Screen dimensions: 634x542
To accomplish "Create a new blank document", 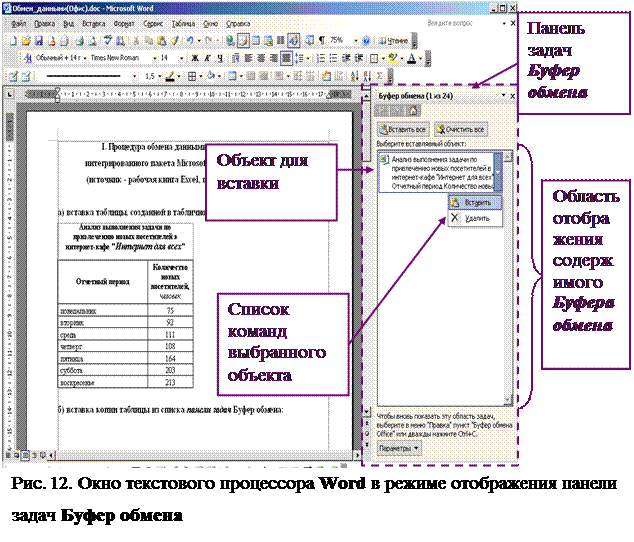I will pos(13,40).
